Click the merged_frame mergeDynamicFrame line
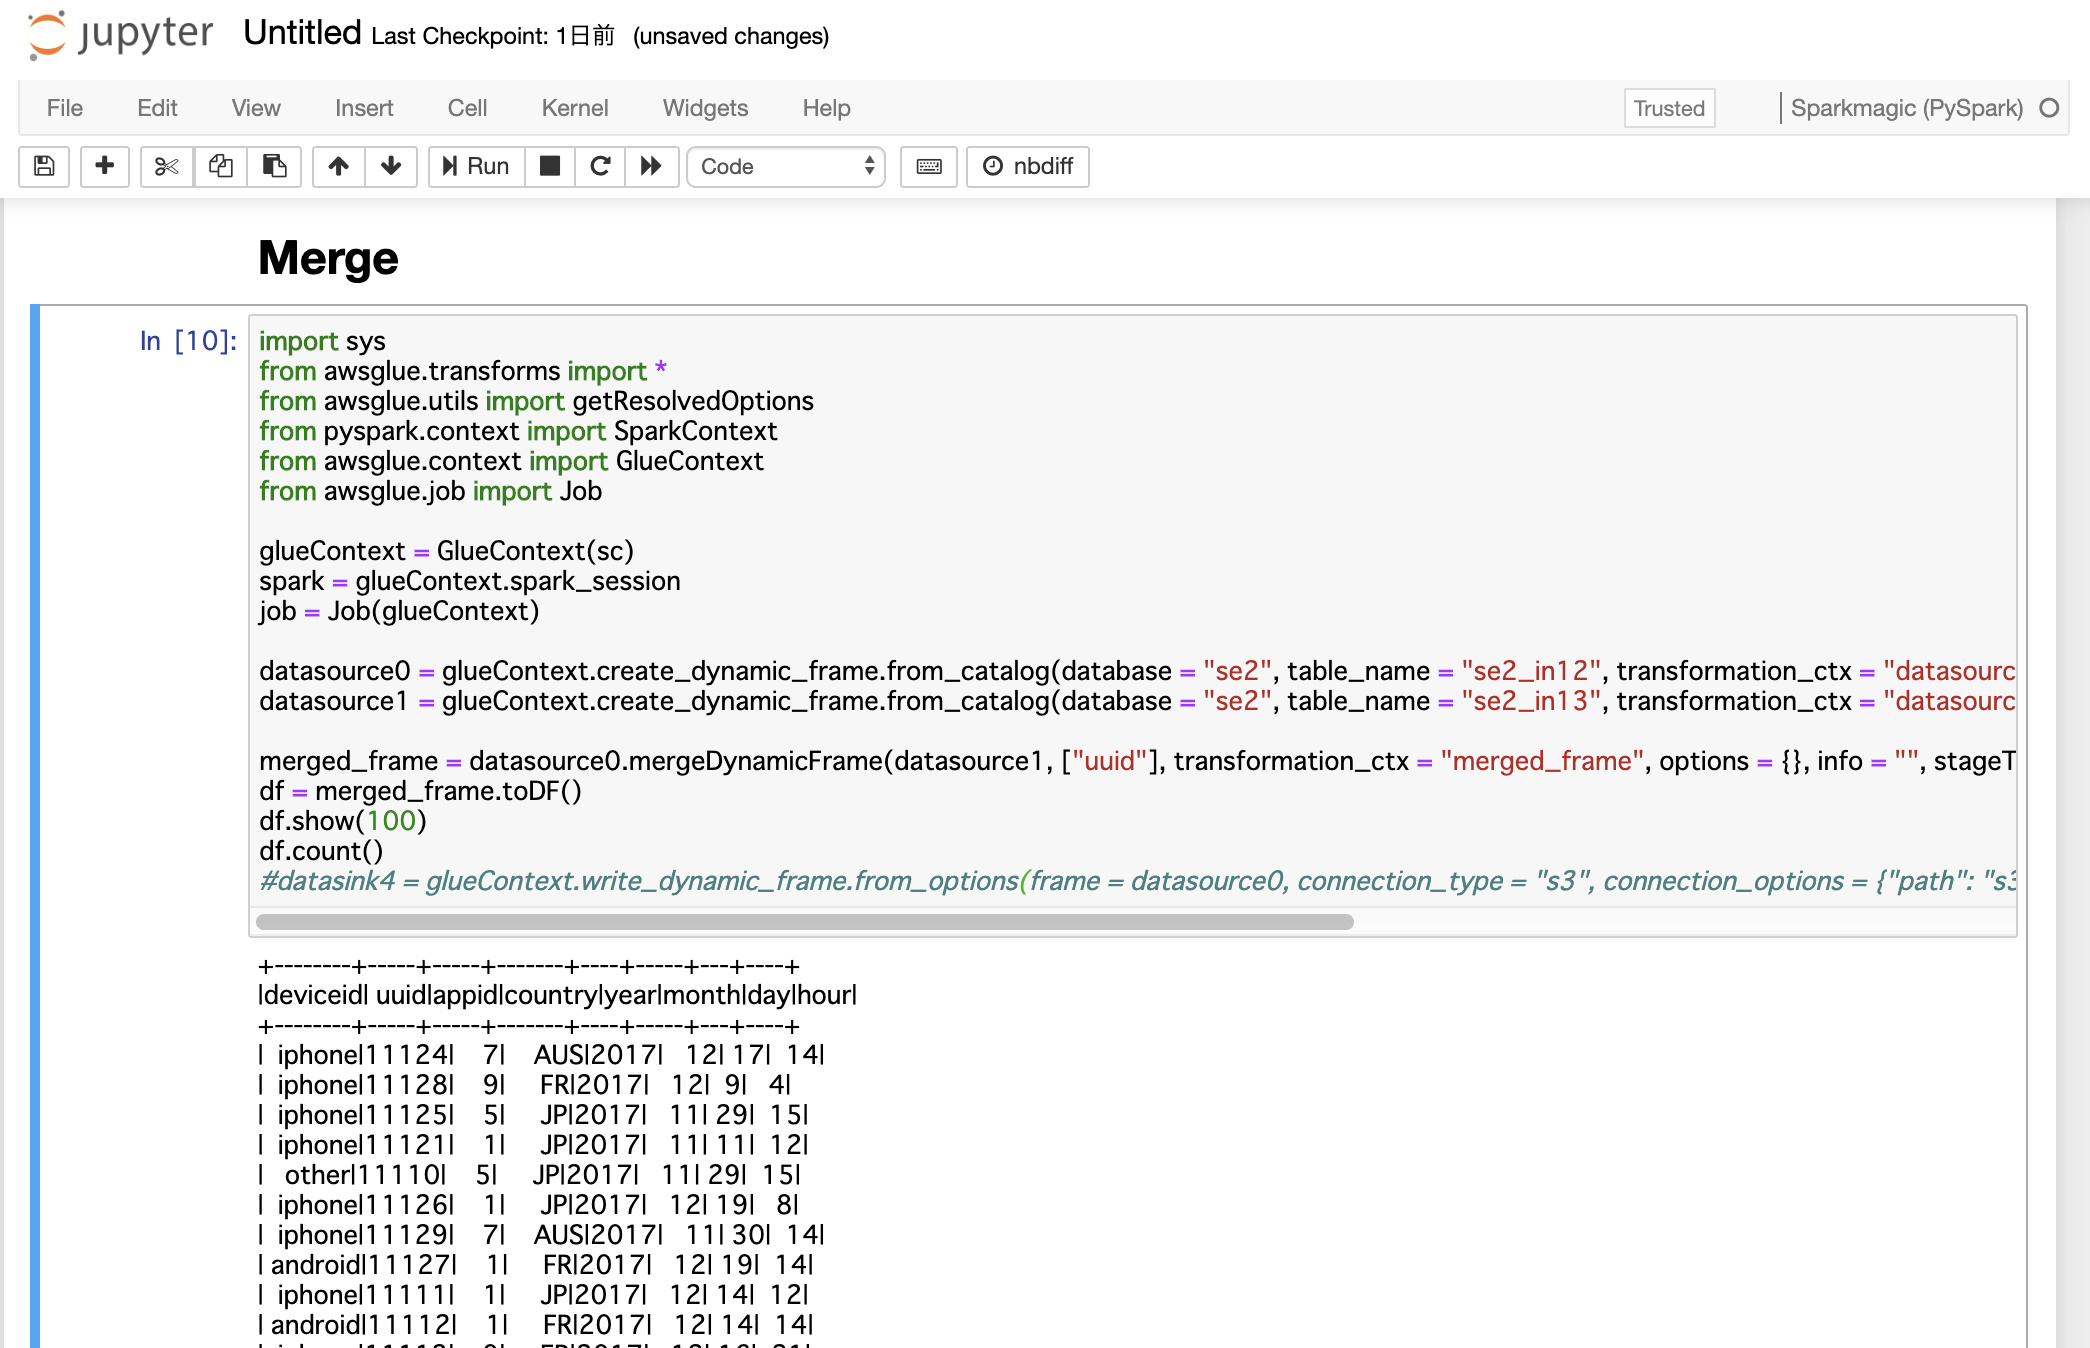 1137,761
